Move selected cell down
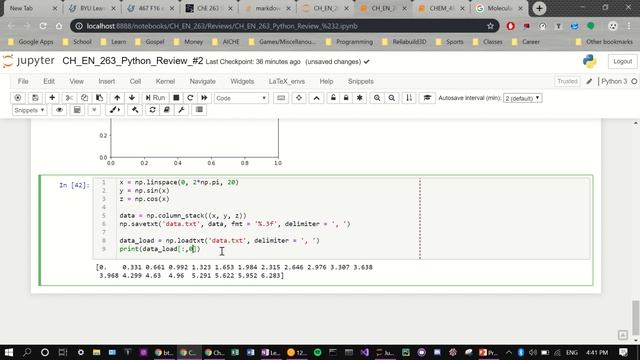640x360 pixels. coord(132,98)
